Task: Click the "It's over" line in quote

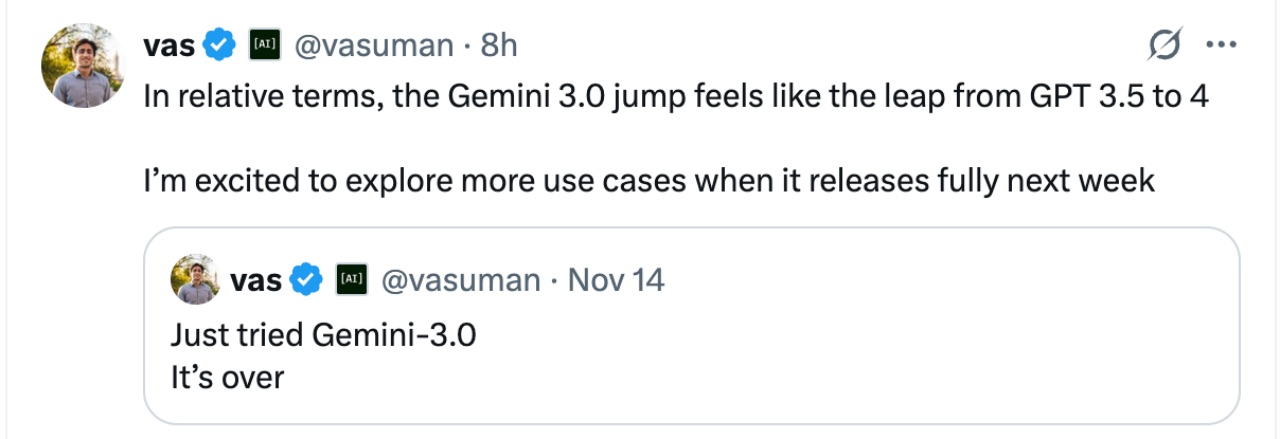Action: pyautogui.click(x=227, y=378)
